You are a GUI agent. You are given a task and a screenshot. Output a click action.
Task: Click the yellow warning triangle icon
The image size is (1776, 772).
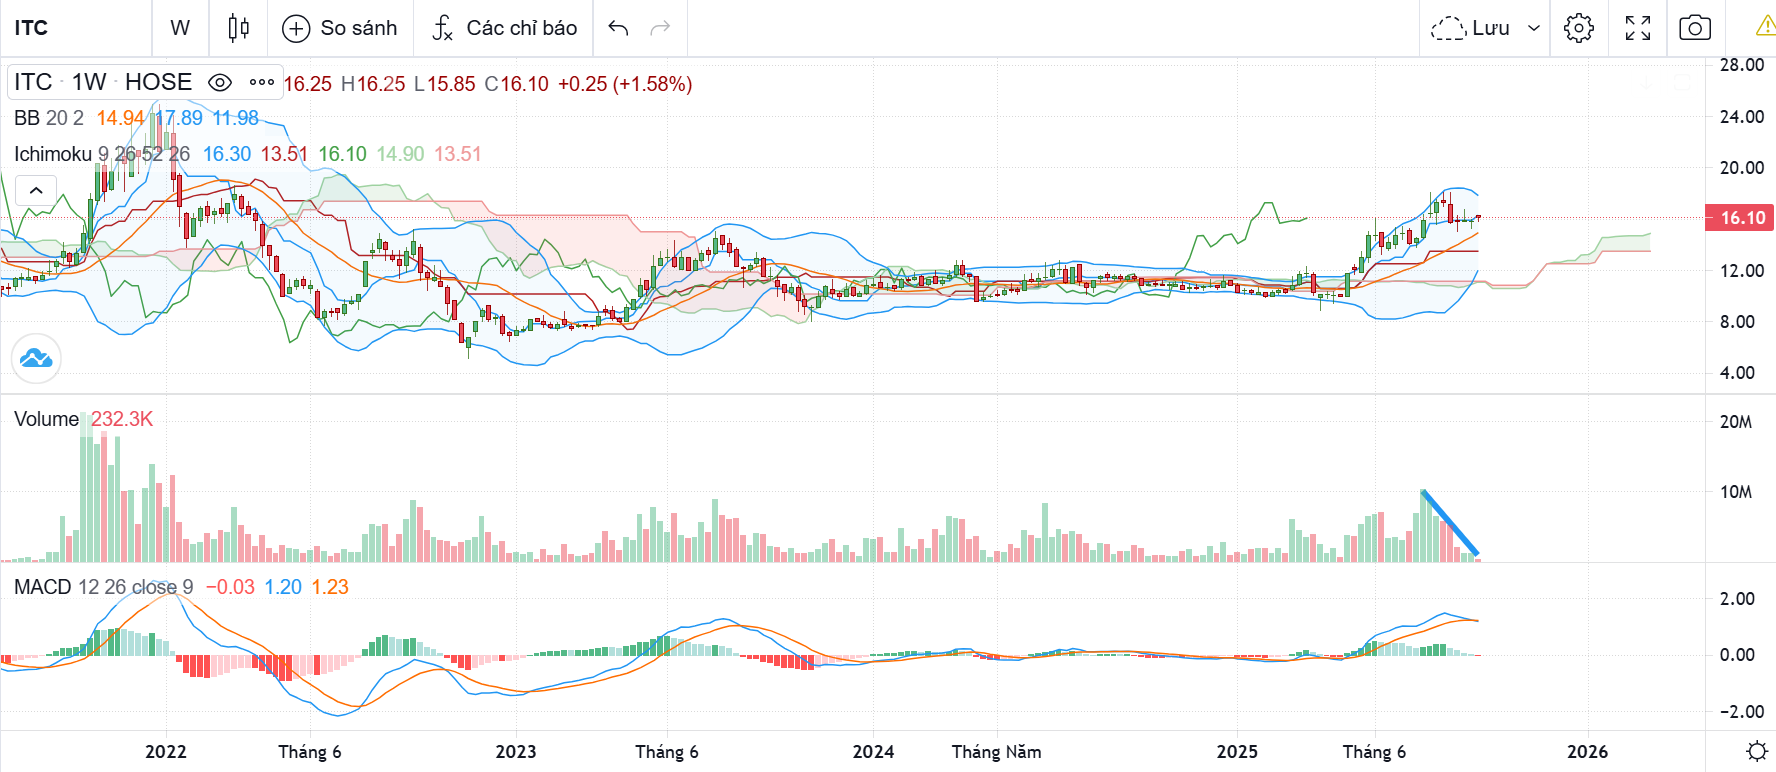coord(1766,25)
